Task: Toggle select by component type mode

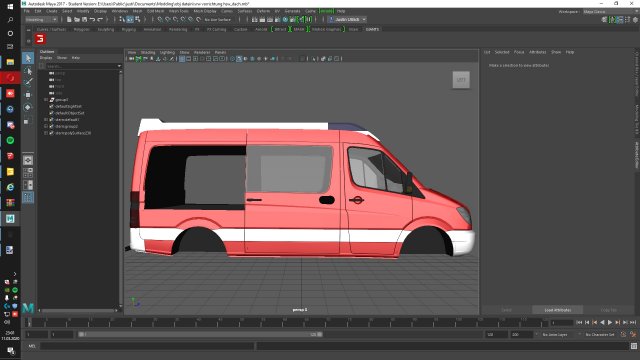Action: [138, 19]
